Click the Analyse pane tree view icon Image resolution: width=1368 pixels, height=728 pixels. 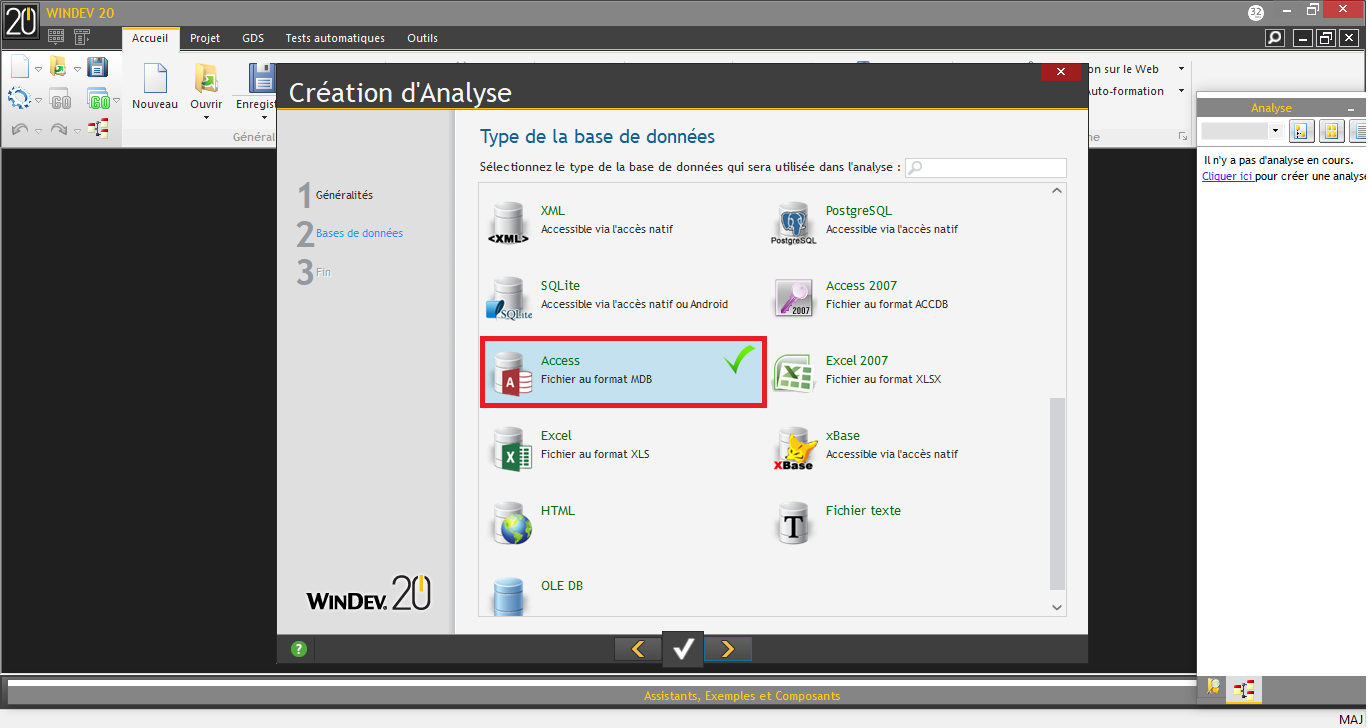[x=1301, y=131]
